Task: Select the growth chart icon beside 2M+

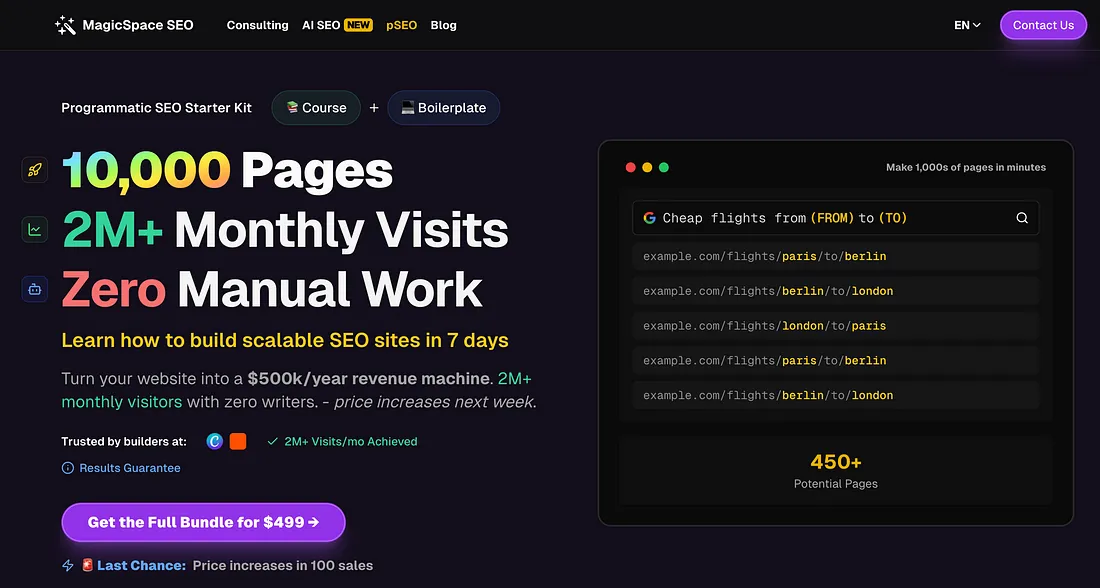Action: [x=34, y=229]
